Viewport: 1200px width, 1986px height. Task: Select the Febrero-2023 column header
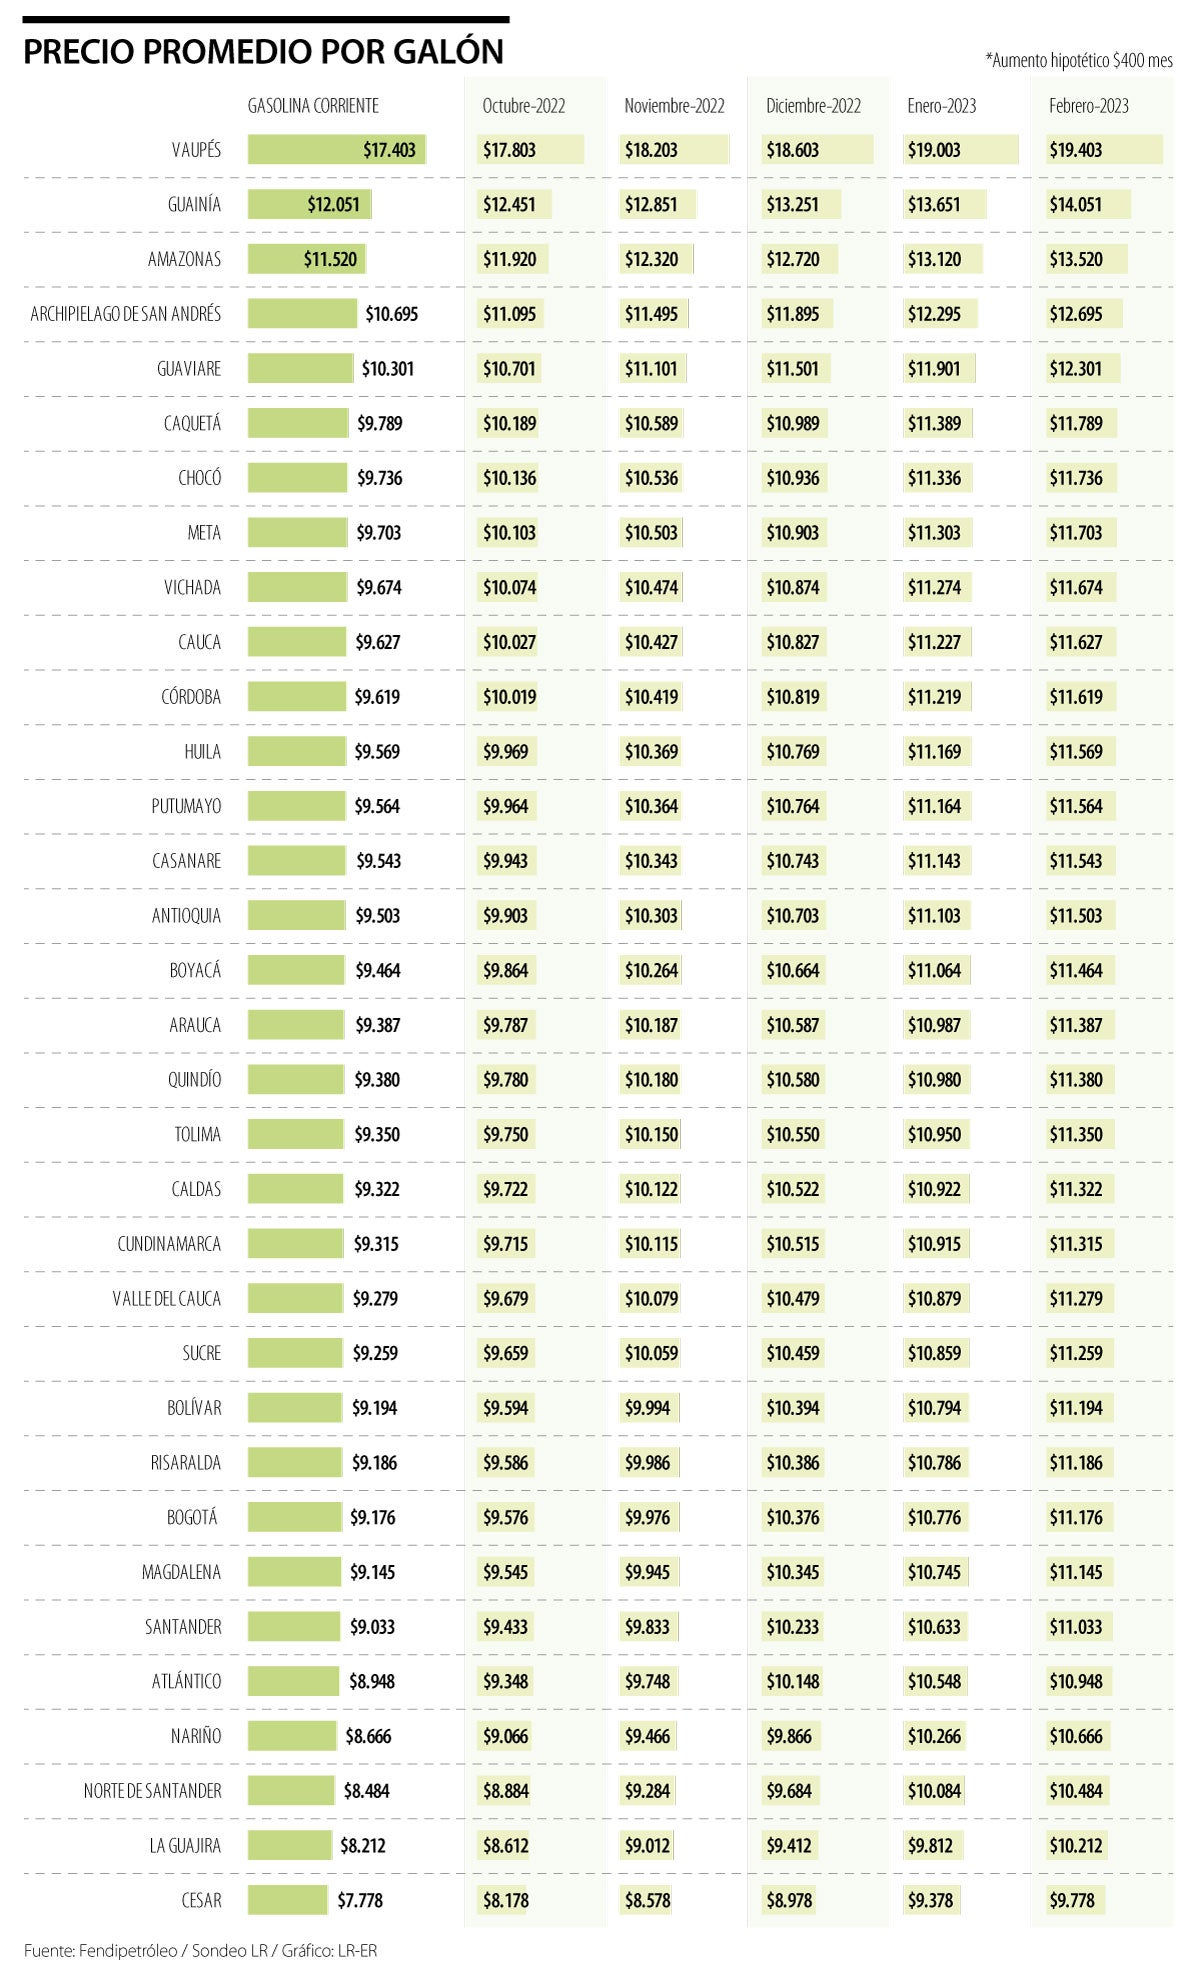[x=1088, y=106]
